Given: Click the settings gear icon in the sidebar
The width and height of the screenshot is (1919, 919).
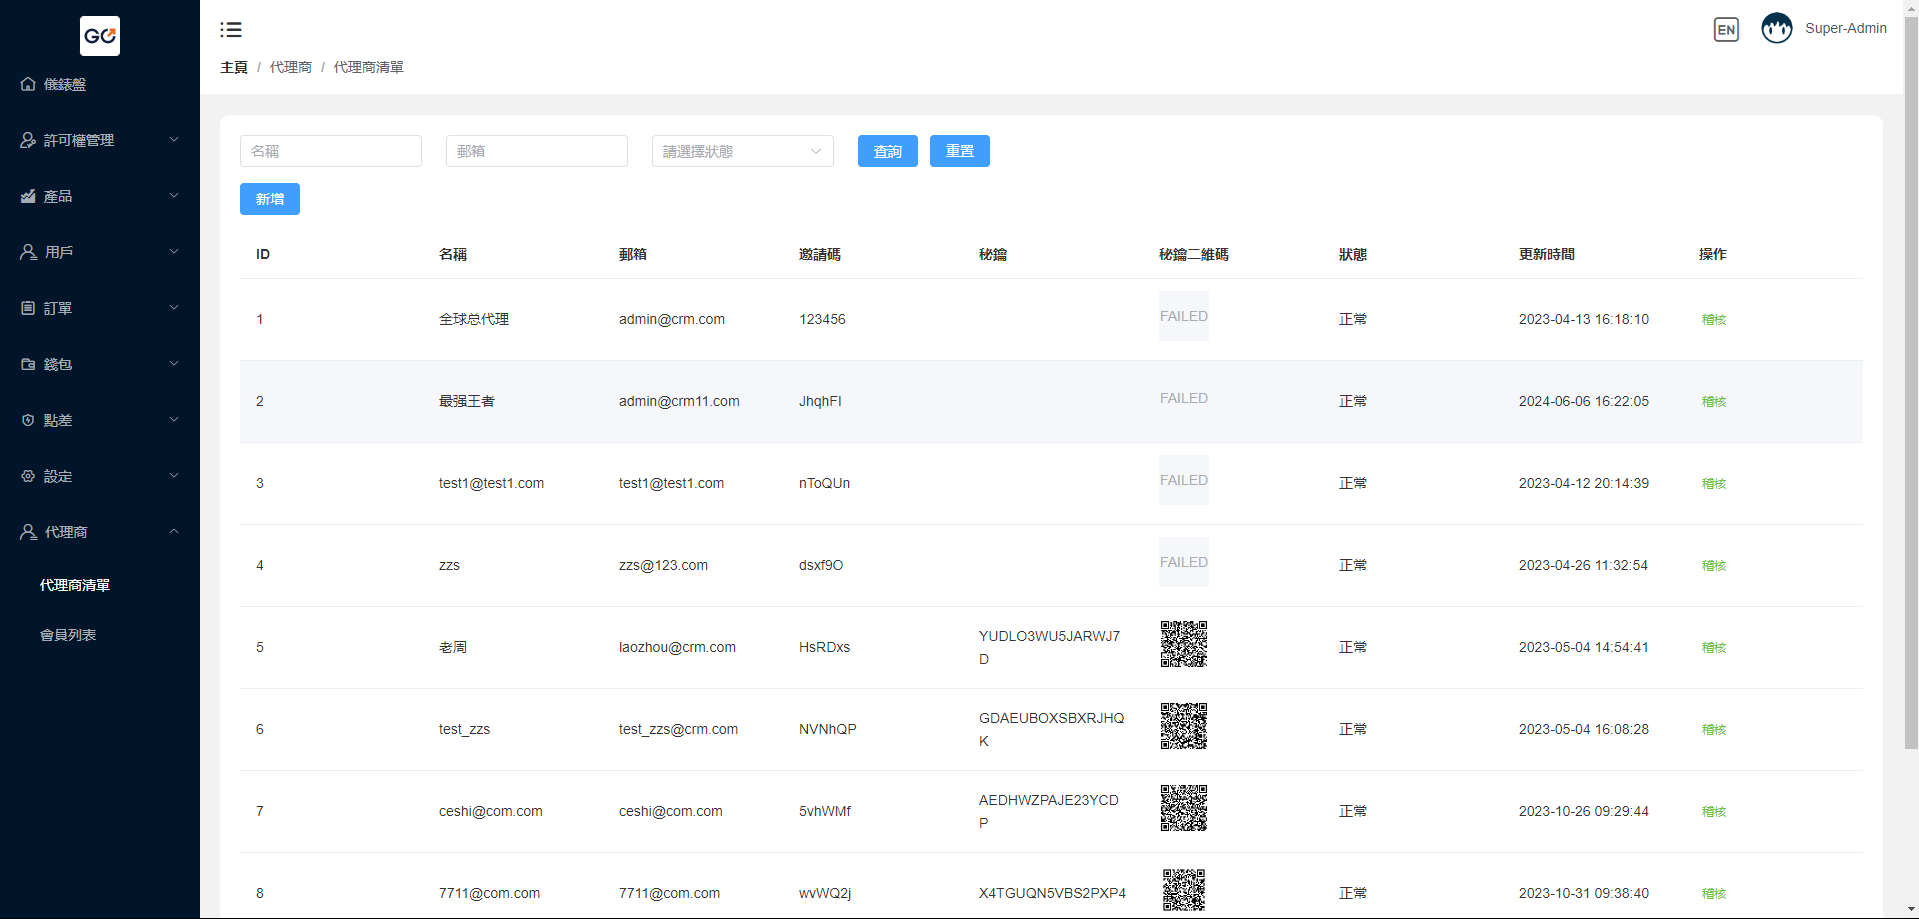Looking at the screenshot, I should pyautogui.click(x=28, y=476).
